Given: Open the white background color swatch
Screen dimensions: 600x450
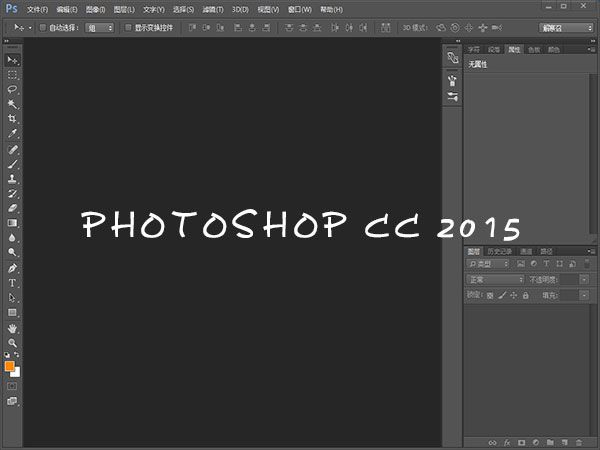Looking at the screenshot, I should tap(16, 373).
